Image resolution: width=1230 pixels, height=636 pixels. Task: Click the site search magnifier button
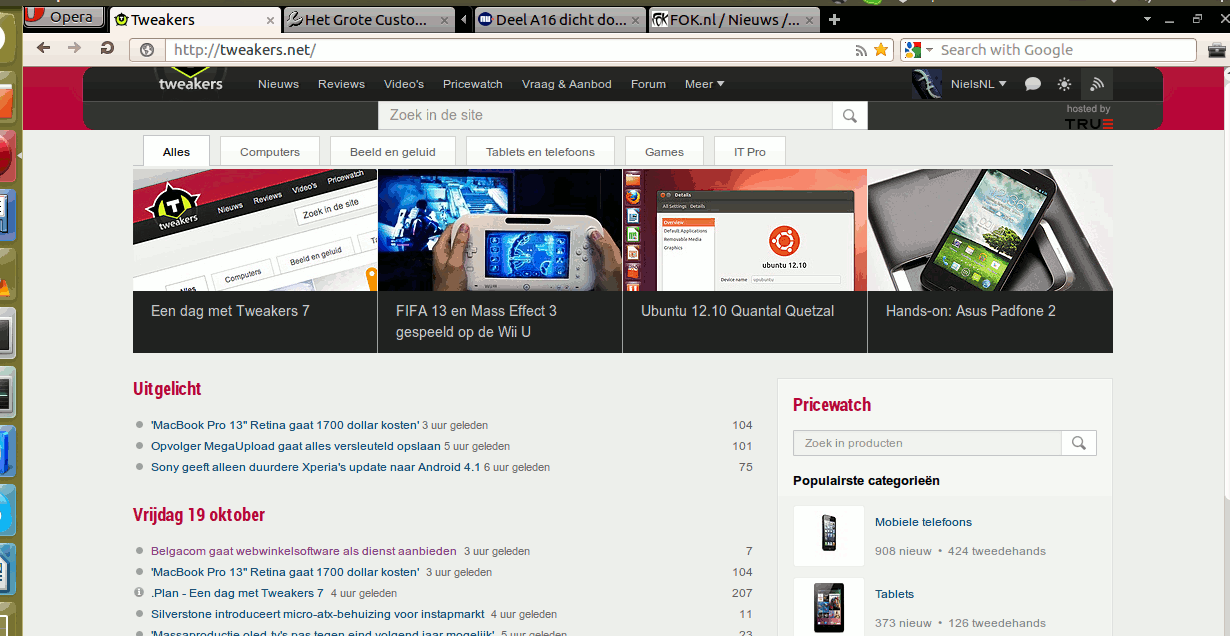850,116
